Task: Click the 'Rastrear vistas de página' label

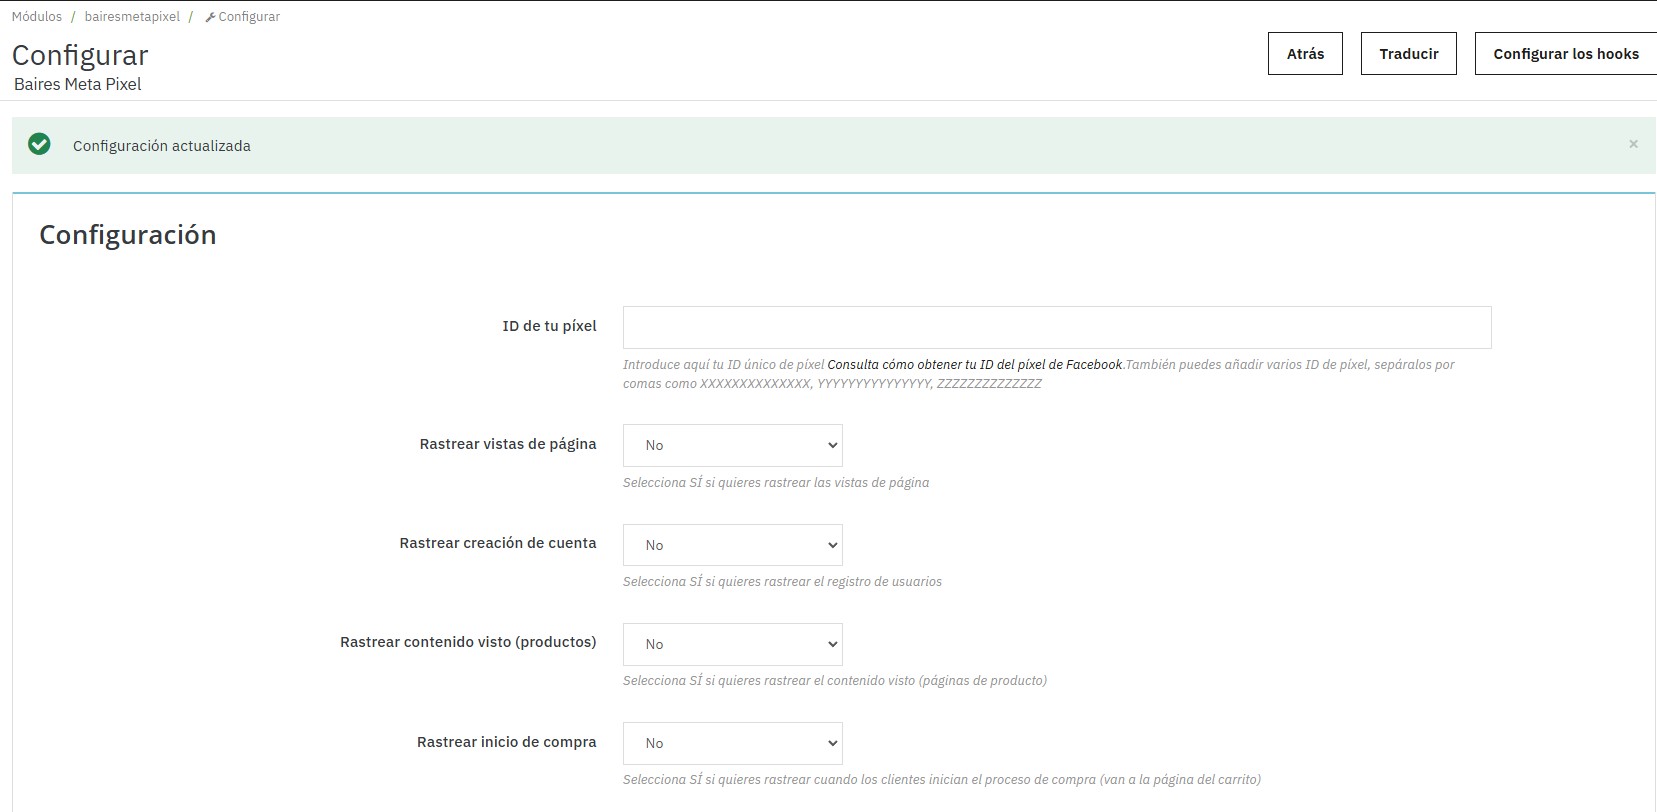Action: pos(507,444)
